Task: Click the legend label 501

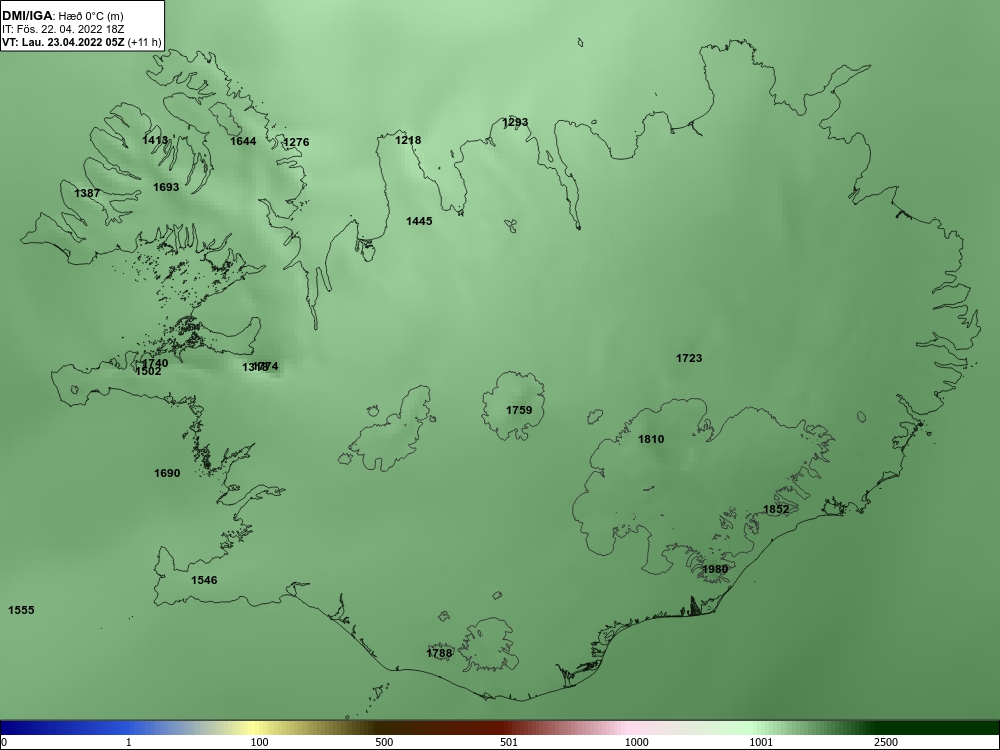Action: click(x=510, y=742)
